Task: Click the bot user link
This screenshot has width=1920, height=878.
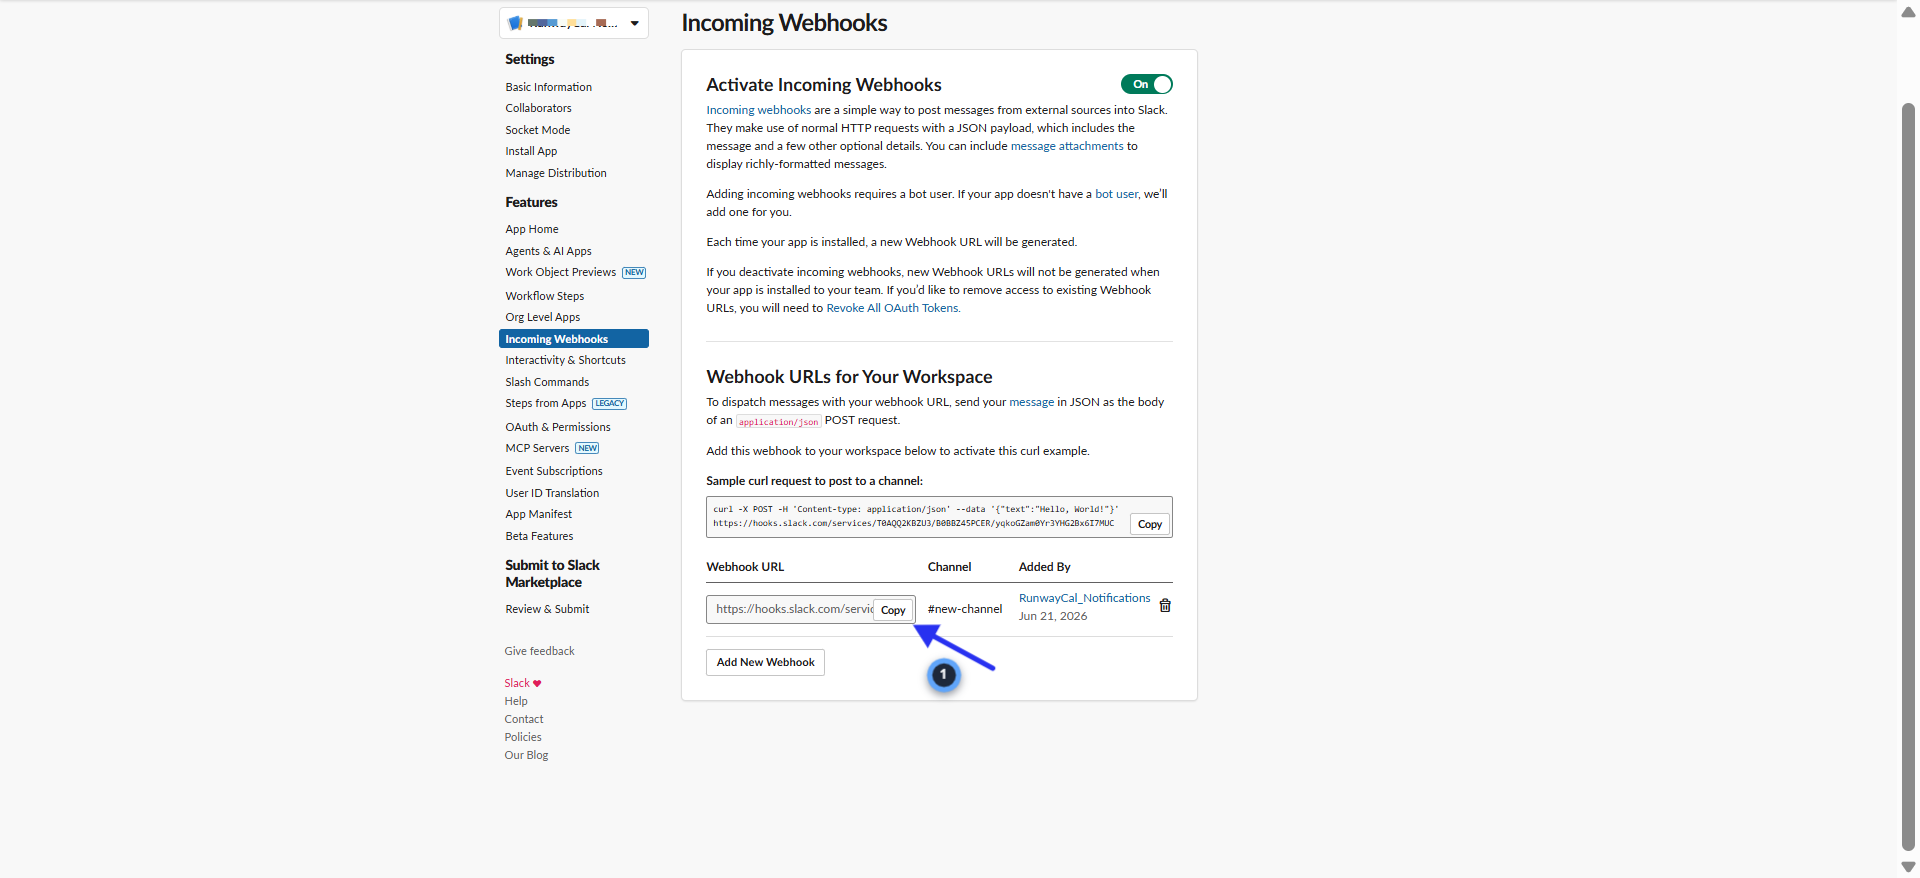Action: pyautogui.click(x=1116, y=194)
